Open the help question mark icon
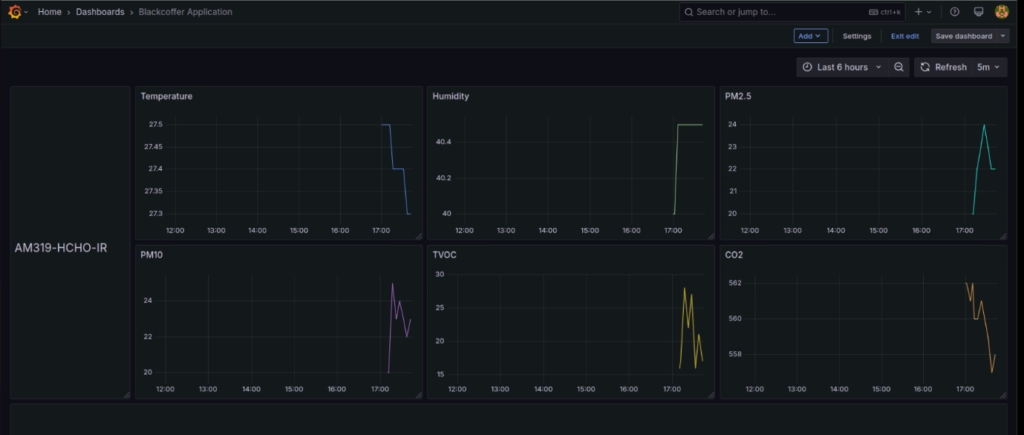Viewport: 1024px width, 435px height. pyautogui.click(x=954, y=12)
